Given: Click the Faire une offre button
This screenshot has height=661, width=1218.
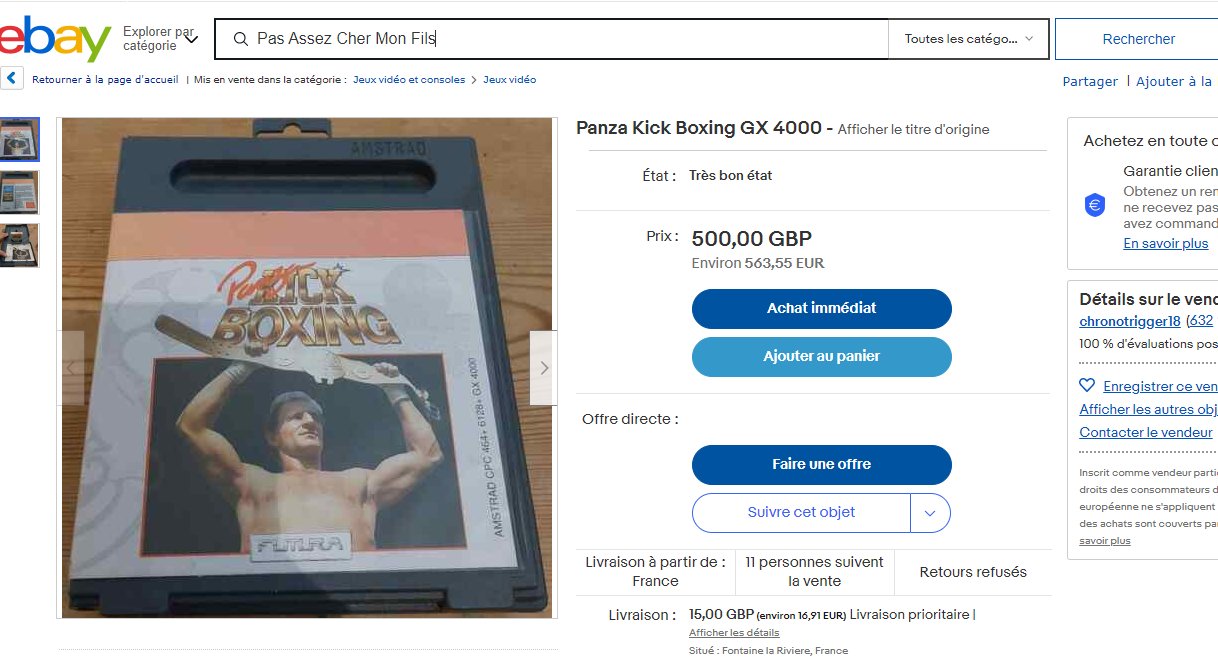Looking at the screenshot, I should pyautogui.click(x=821, y=465).
